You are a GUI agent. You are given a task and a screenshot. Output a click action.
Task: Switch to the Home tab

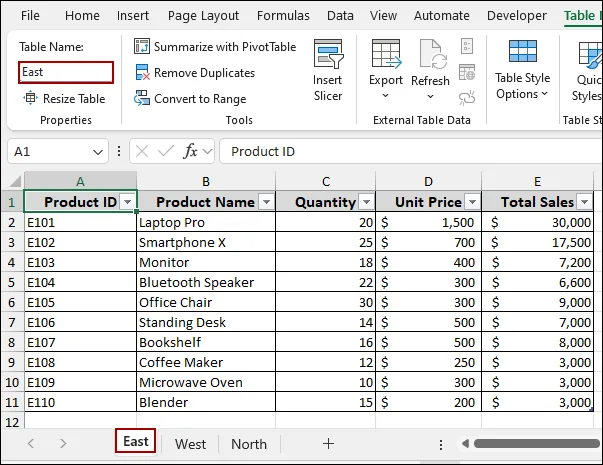(82, 16)
